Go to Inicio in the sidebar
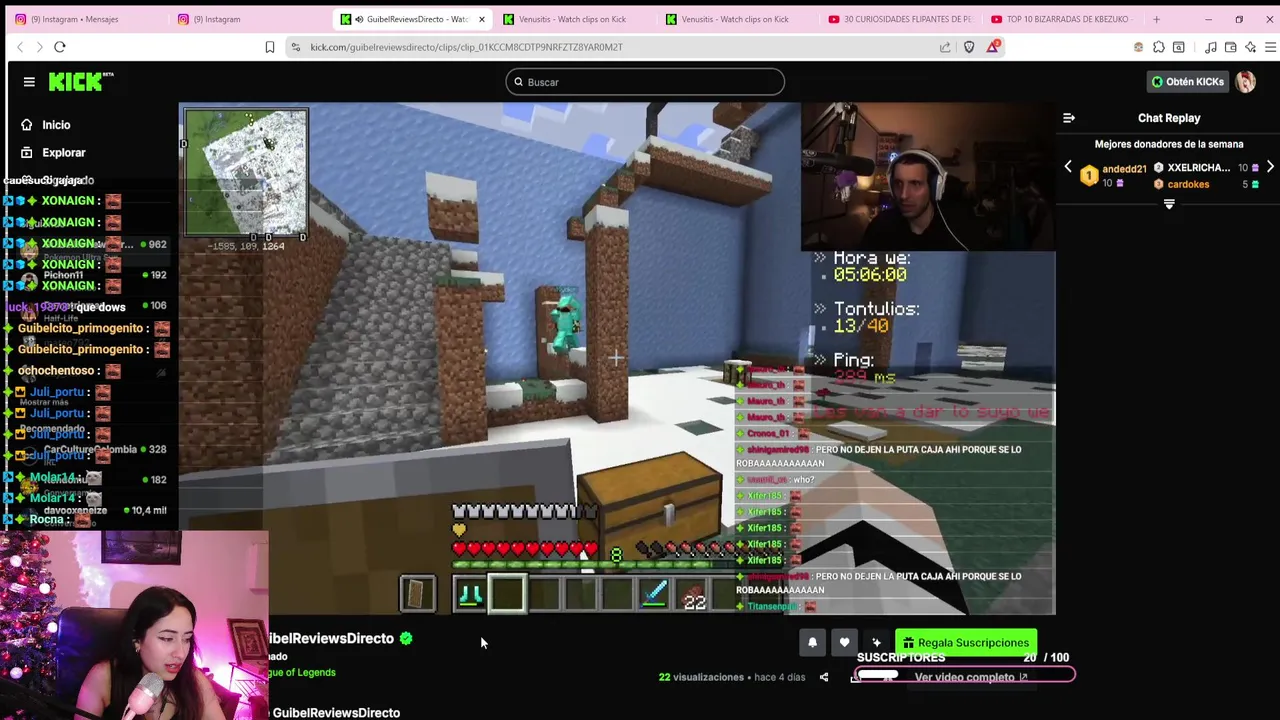 click(56, 125)
